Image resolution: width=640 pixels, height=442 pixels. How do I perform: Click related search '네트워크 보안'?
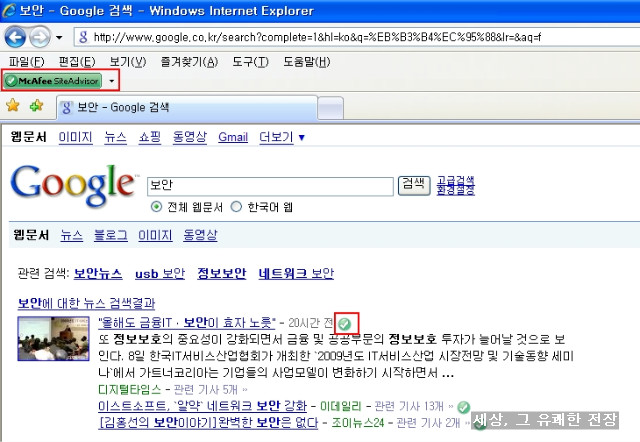(296, 273)
